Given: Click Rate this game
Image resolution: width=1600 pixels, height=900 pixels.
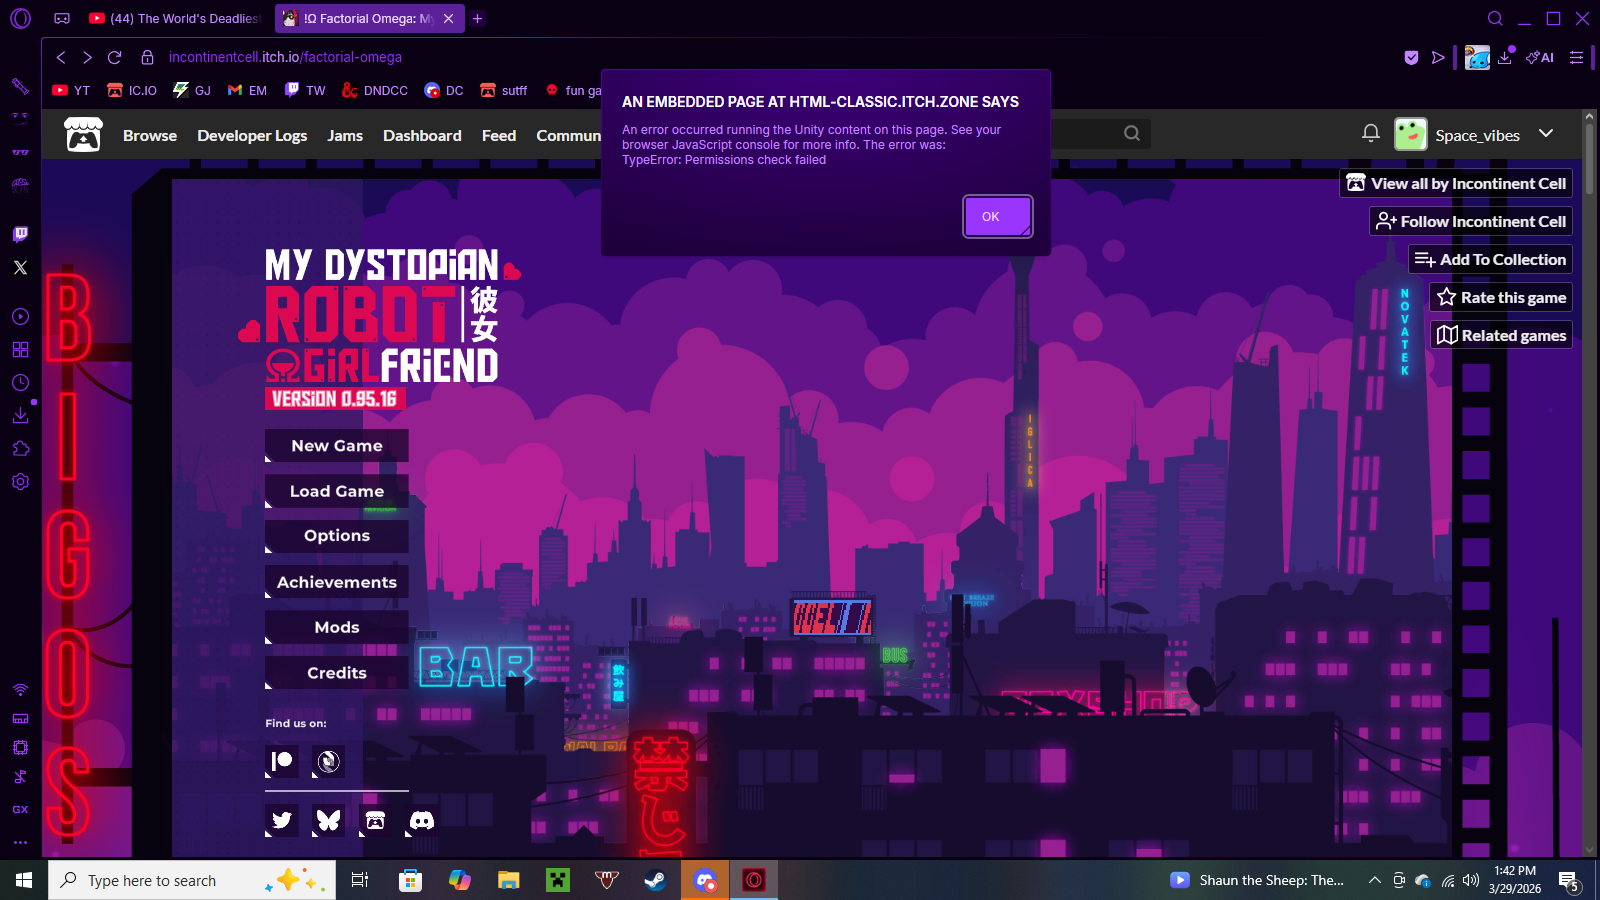Looking at the screenshot, I should pos(1501,297).
